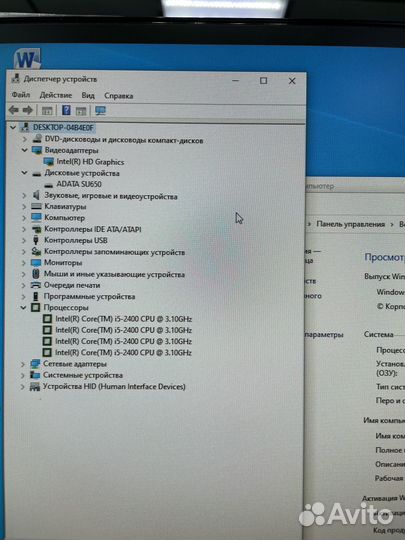Click the HID devices icon
Image resolution: width=405 pixels, height=540 pixels.
click(x=35, y=387)
